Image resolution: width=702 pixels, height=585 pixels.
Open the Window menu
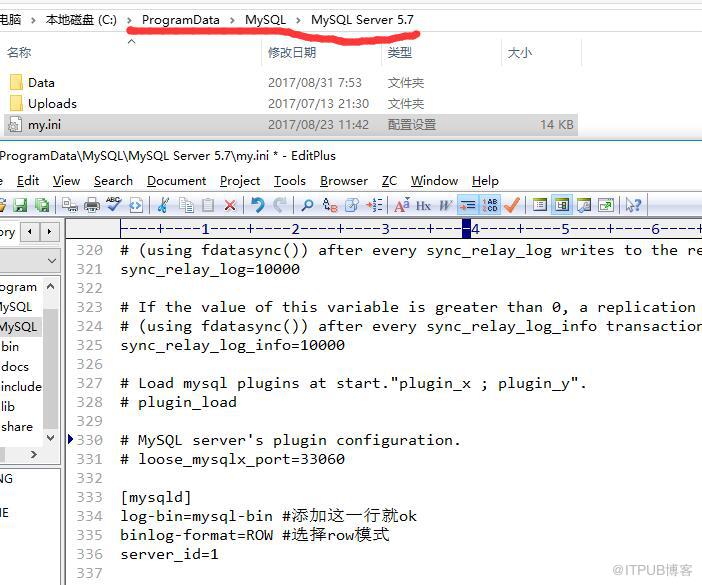click(x=434, y=181)
